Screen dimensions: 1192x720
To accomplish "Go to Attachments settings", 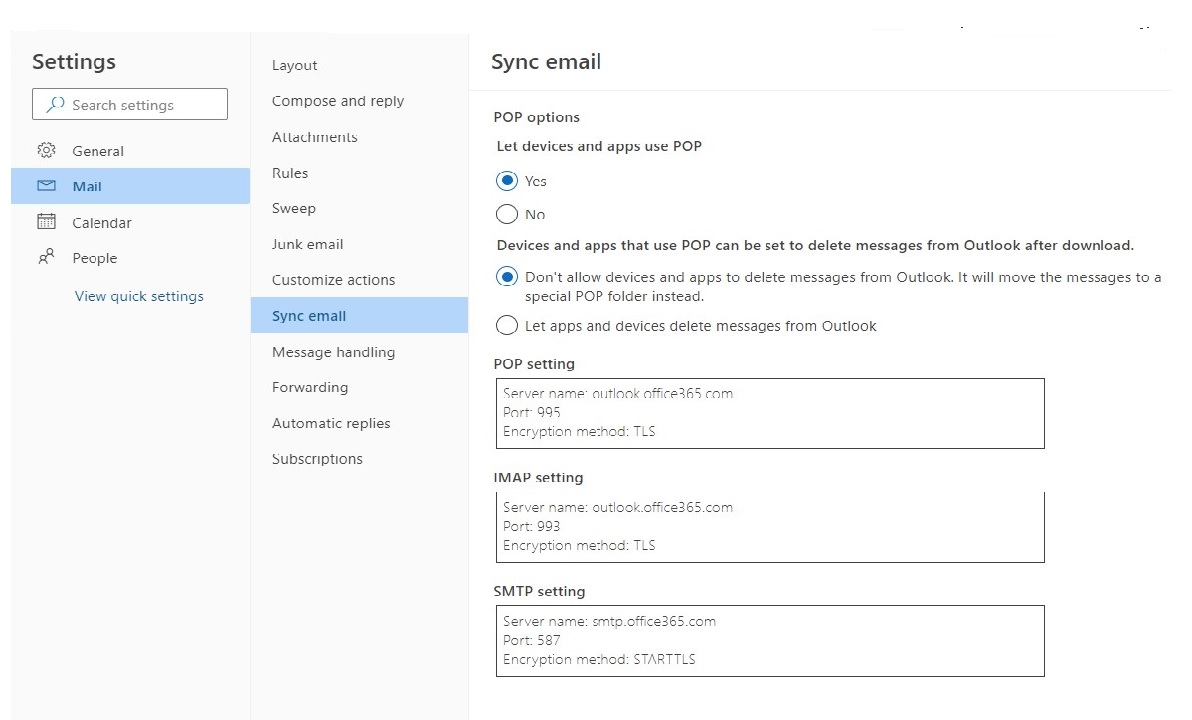I will (315, 137).
